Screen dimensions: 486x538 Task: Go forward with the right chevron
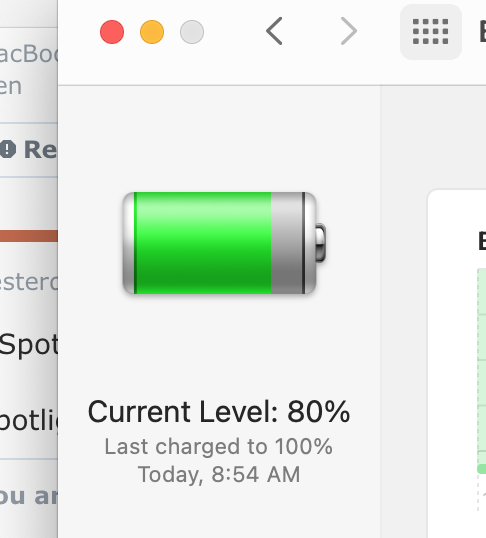[x=349, y=31]
